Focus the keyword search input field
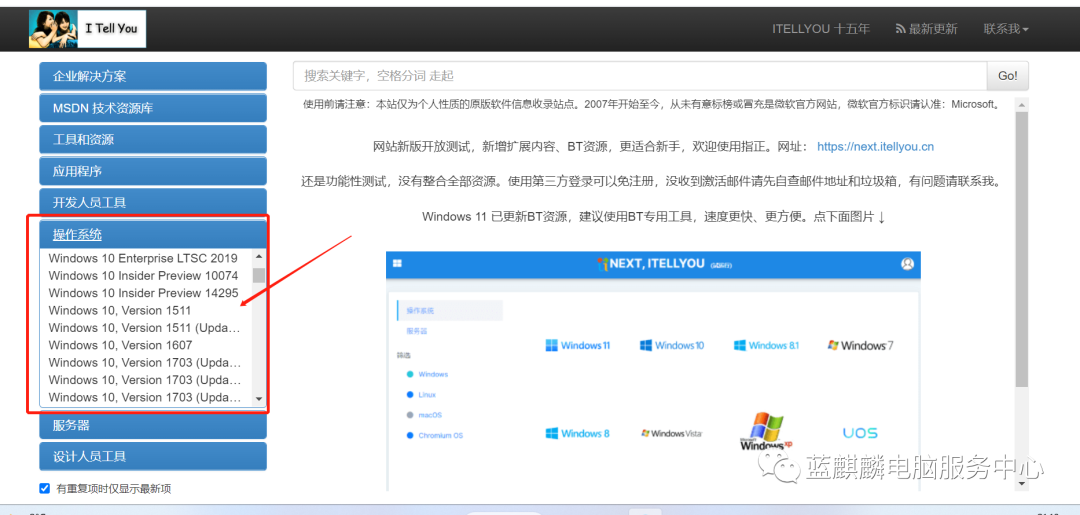The height and width of the screenshot is (515, 1080). click(640, 76)
